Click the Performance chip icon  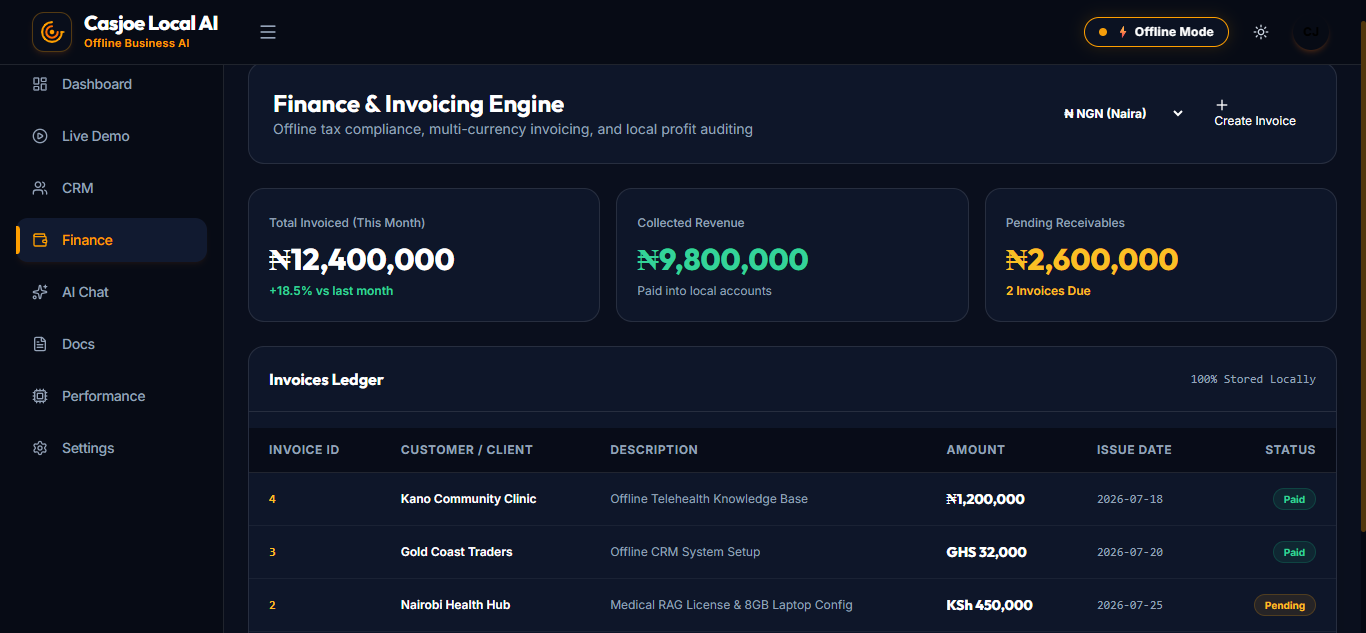pos(40,396)
